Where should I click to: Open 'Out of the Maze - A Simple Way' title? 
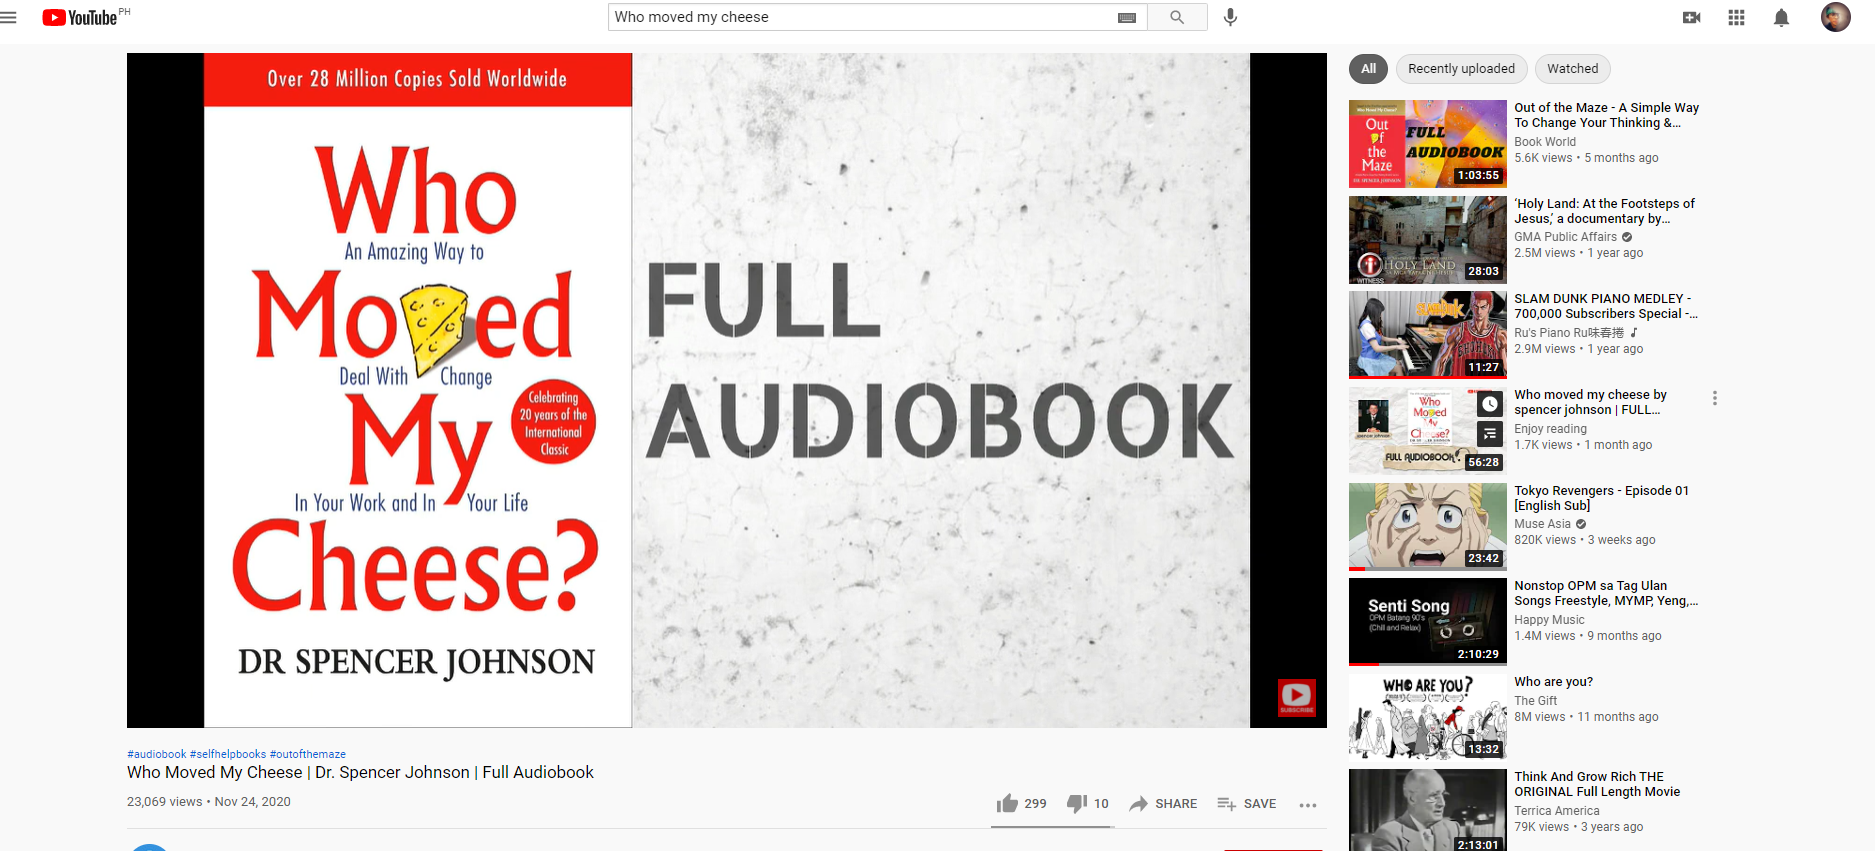pyautogui.click(x=1606, y=115)
